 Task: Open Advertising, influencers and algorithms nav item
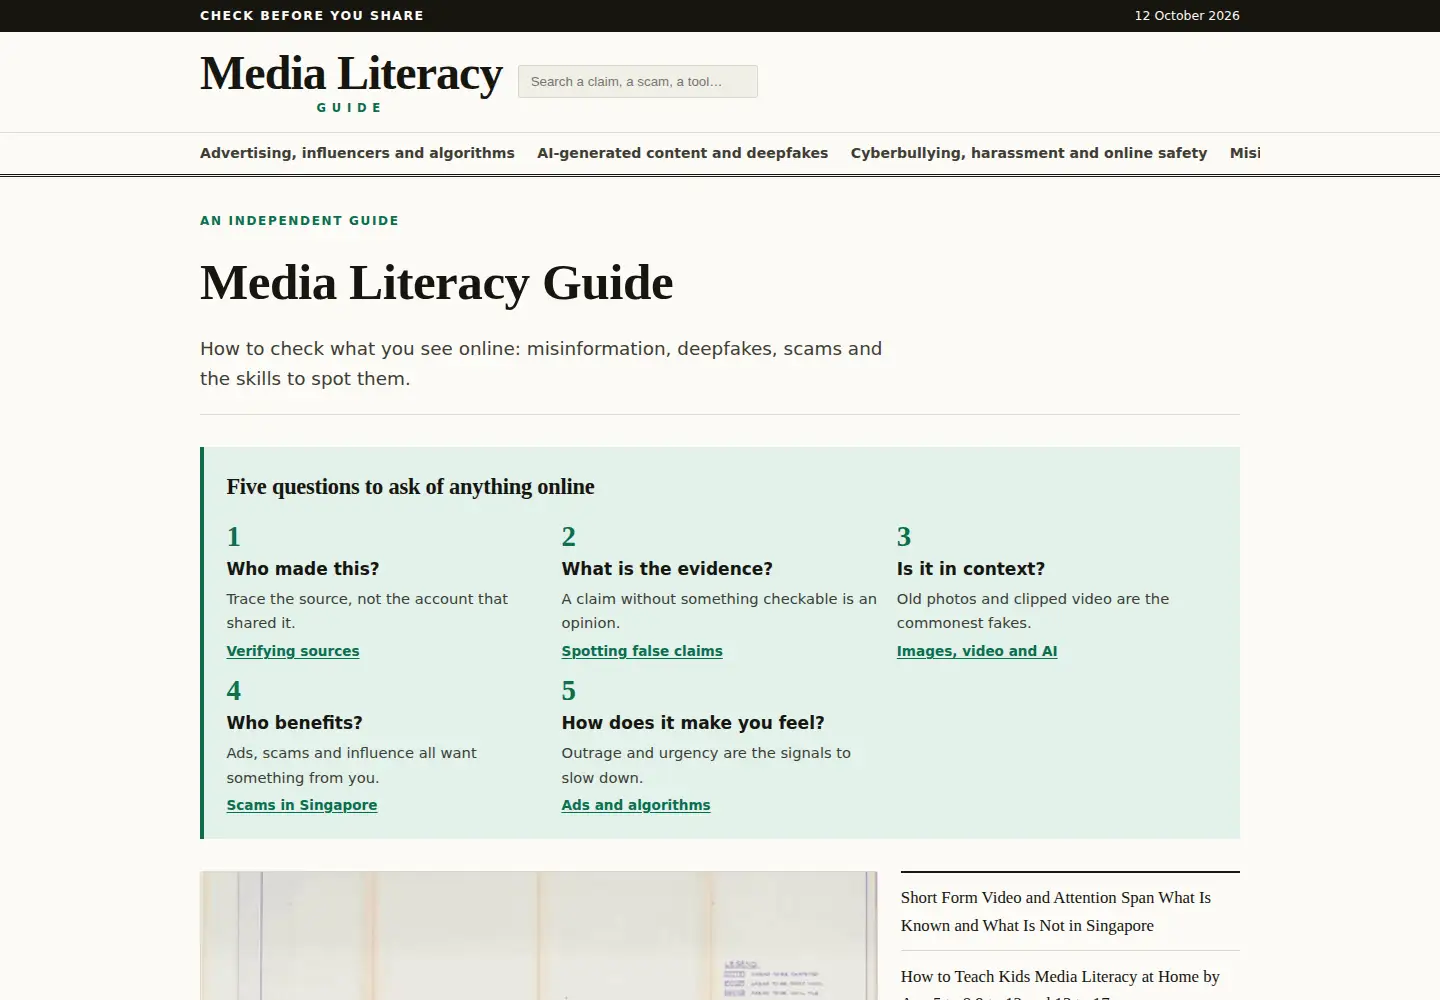click(357, 153)
